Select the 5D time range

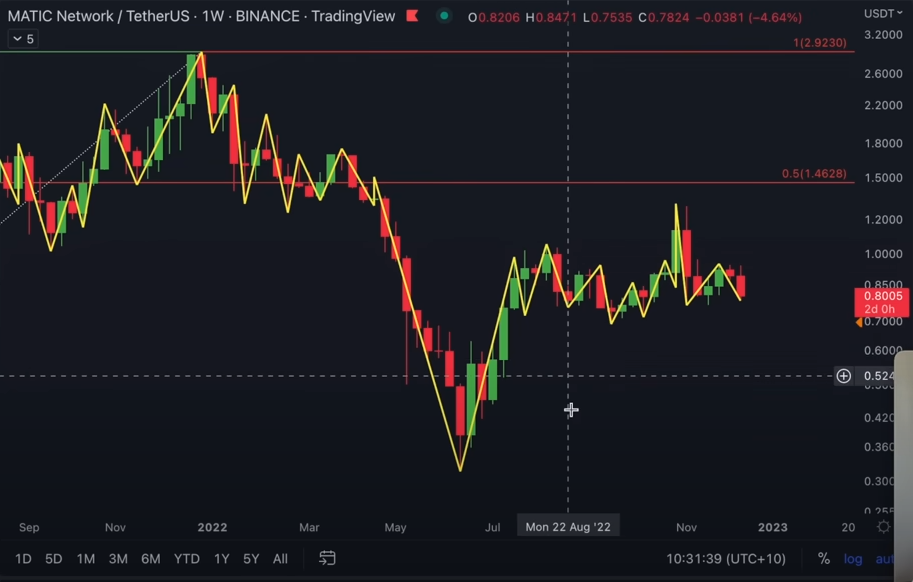click(54, 559)
